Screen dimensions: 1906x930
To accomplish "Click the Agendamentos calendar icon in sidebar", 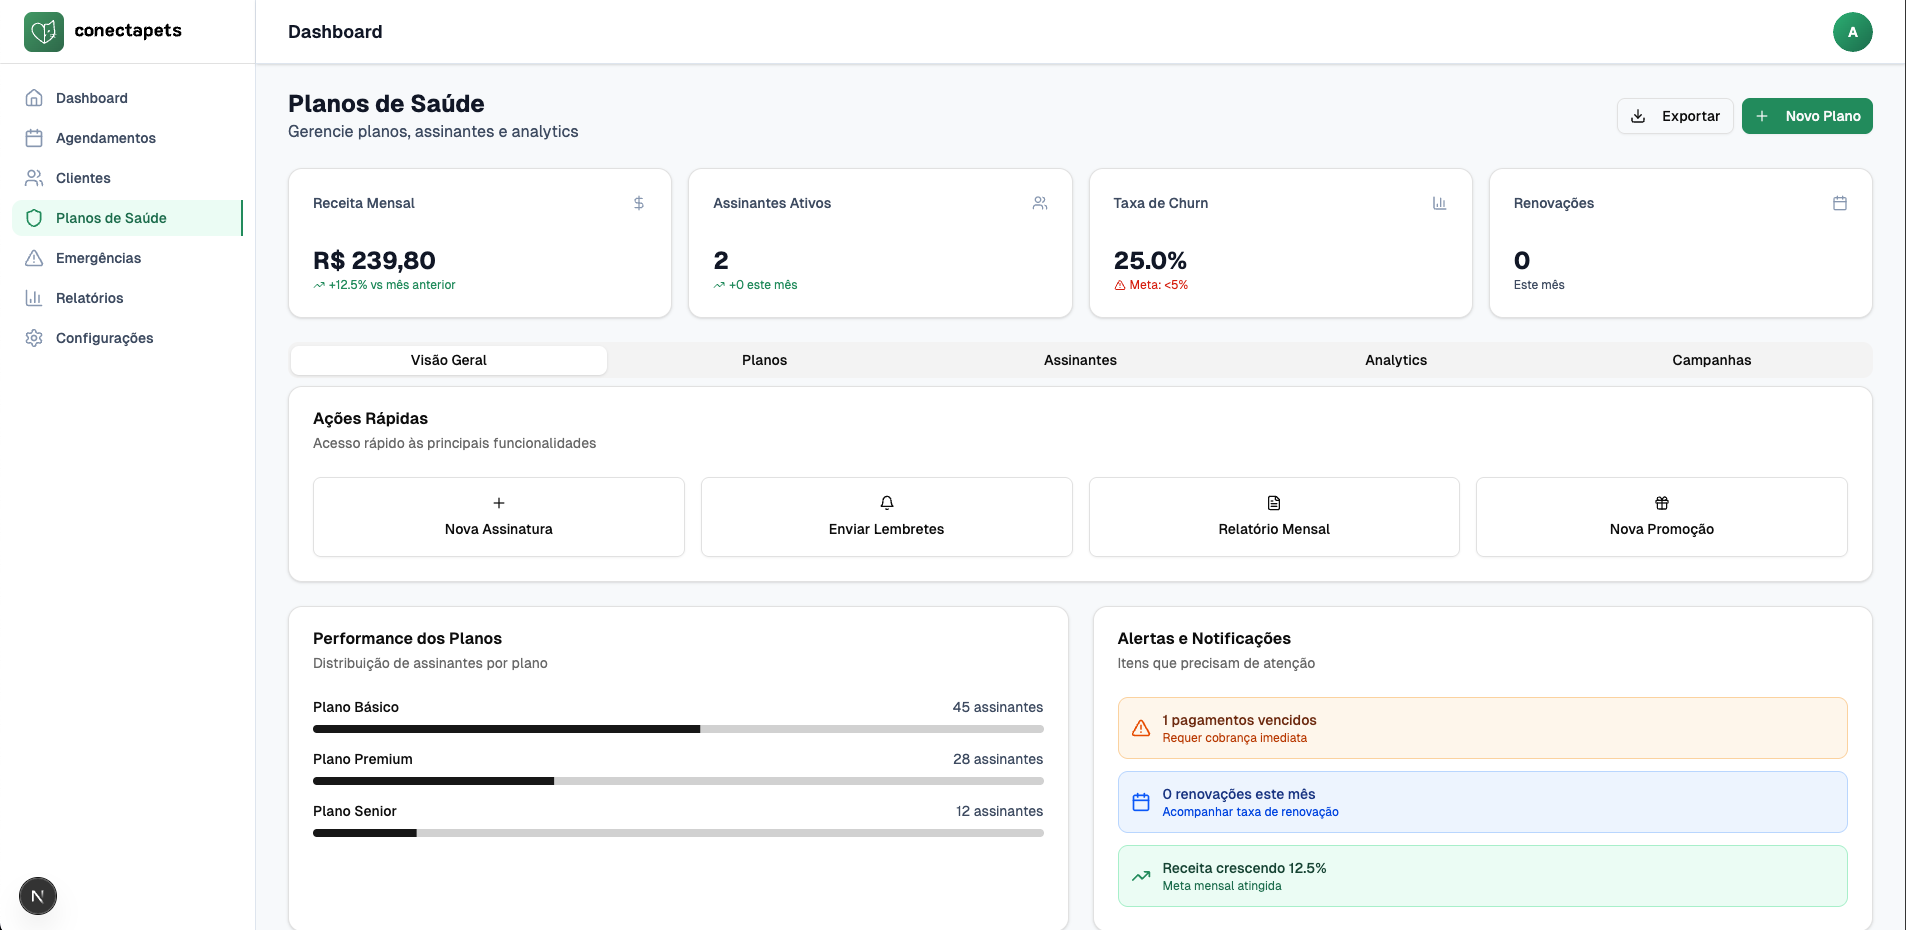I will [34, 138].
